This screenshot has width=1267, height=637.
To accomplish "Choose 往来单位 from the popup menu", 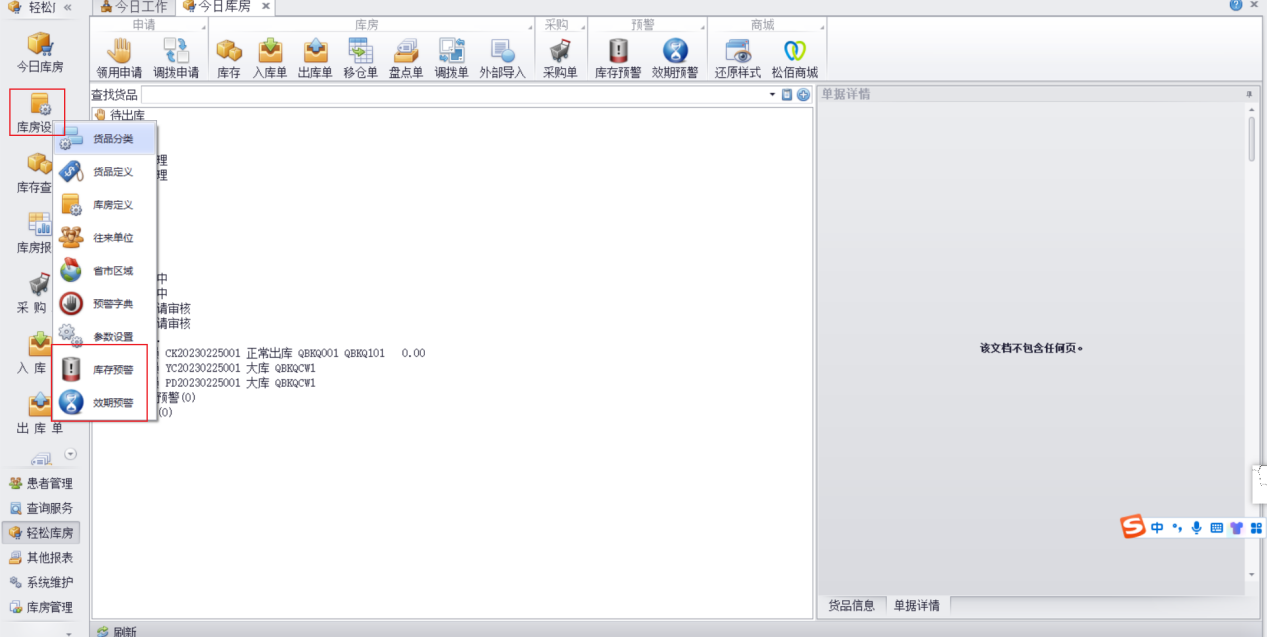I will (105, 238).
